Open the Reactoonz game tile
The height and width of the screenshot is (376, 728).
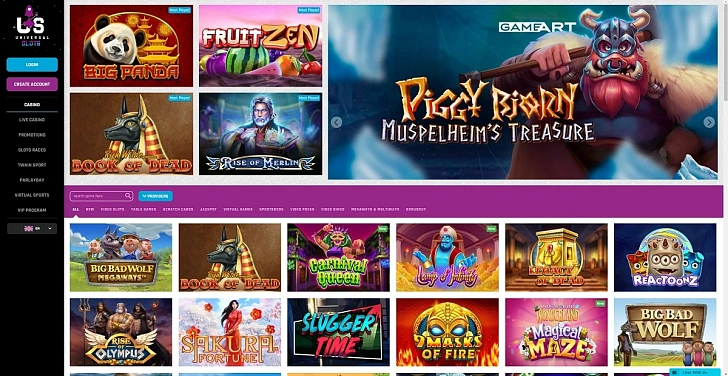665,258
